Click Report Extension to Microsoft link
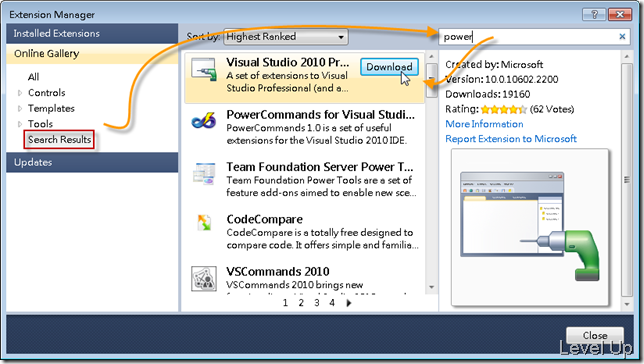644x364 pixels. coord(511,139)
